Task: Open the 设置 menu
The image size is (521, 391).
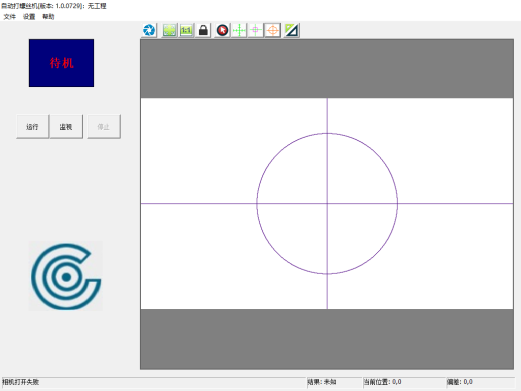Action: (x=29, y=17)
